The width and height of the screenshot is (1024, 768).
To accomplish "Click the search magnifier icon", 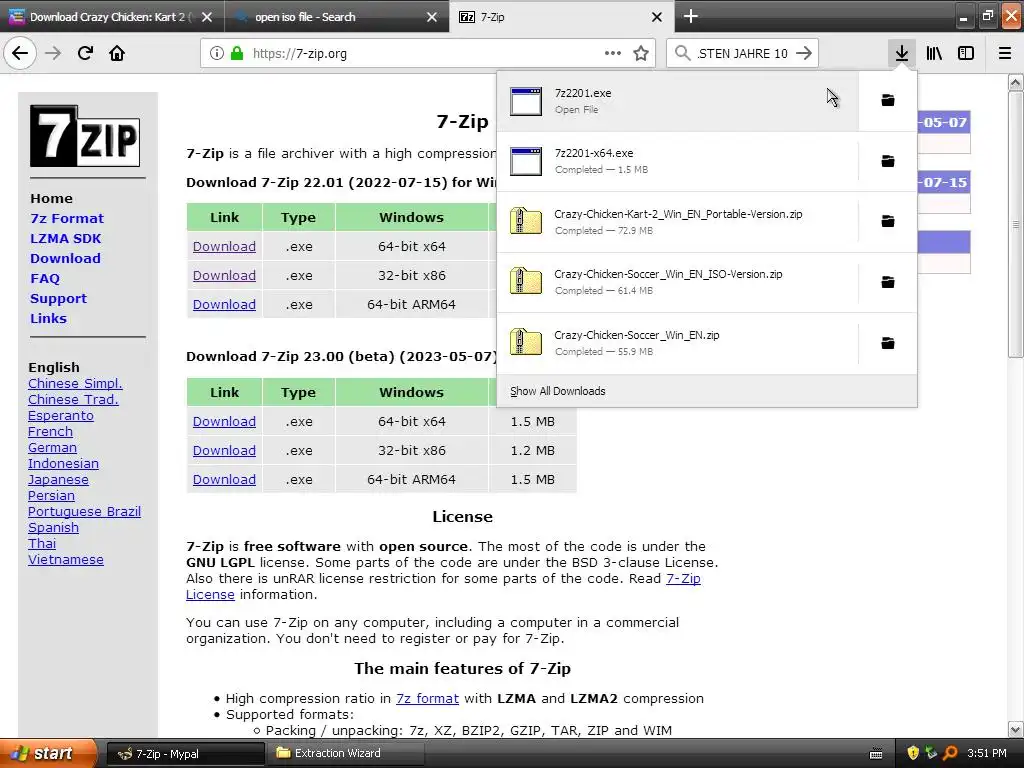I will point(682,53).
